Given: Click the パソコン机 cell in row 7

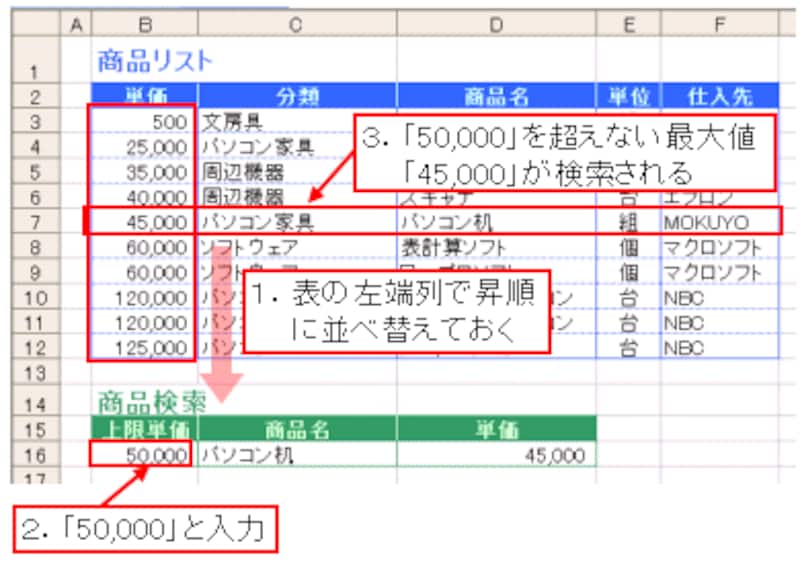Looking at the screenshot, I should [438, 221].
